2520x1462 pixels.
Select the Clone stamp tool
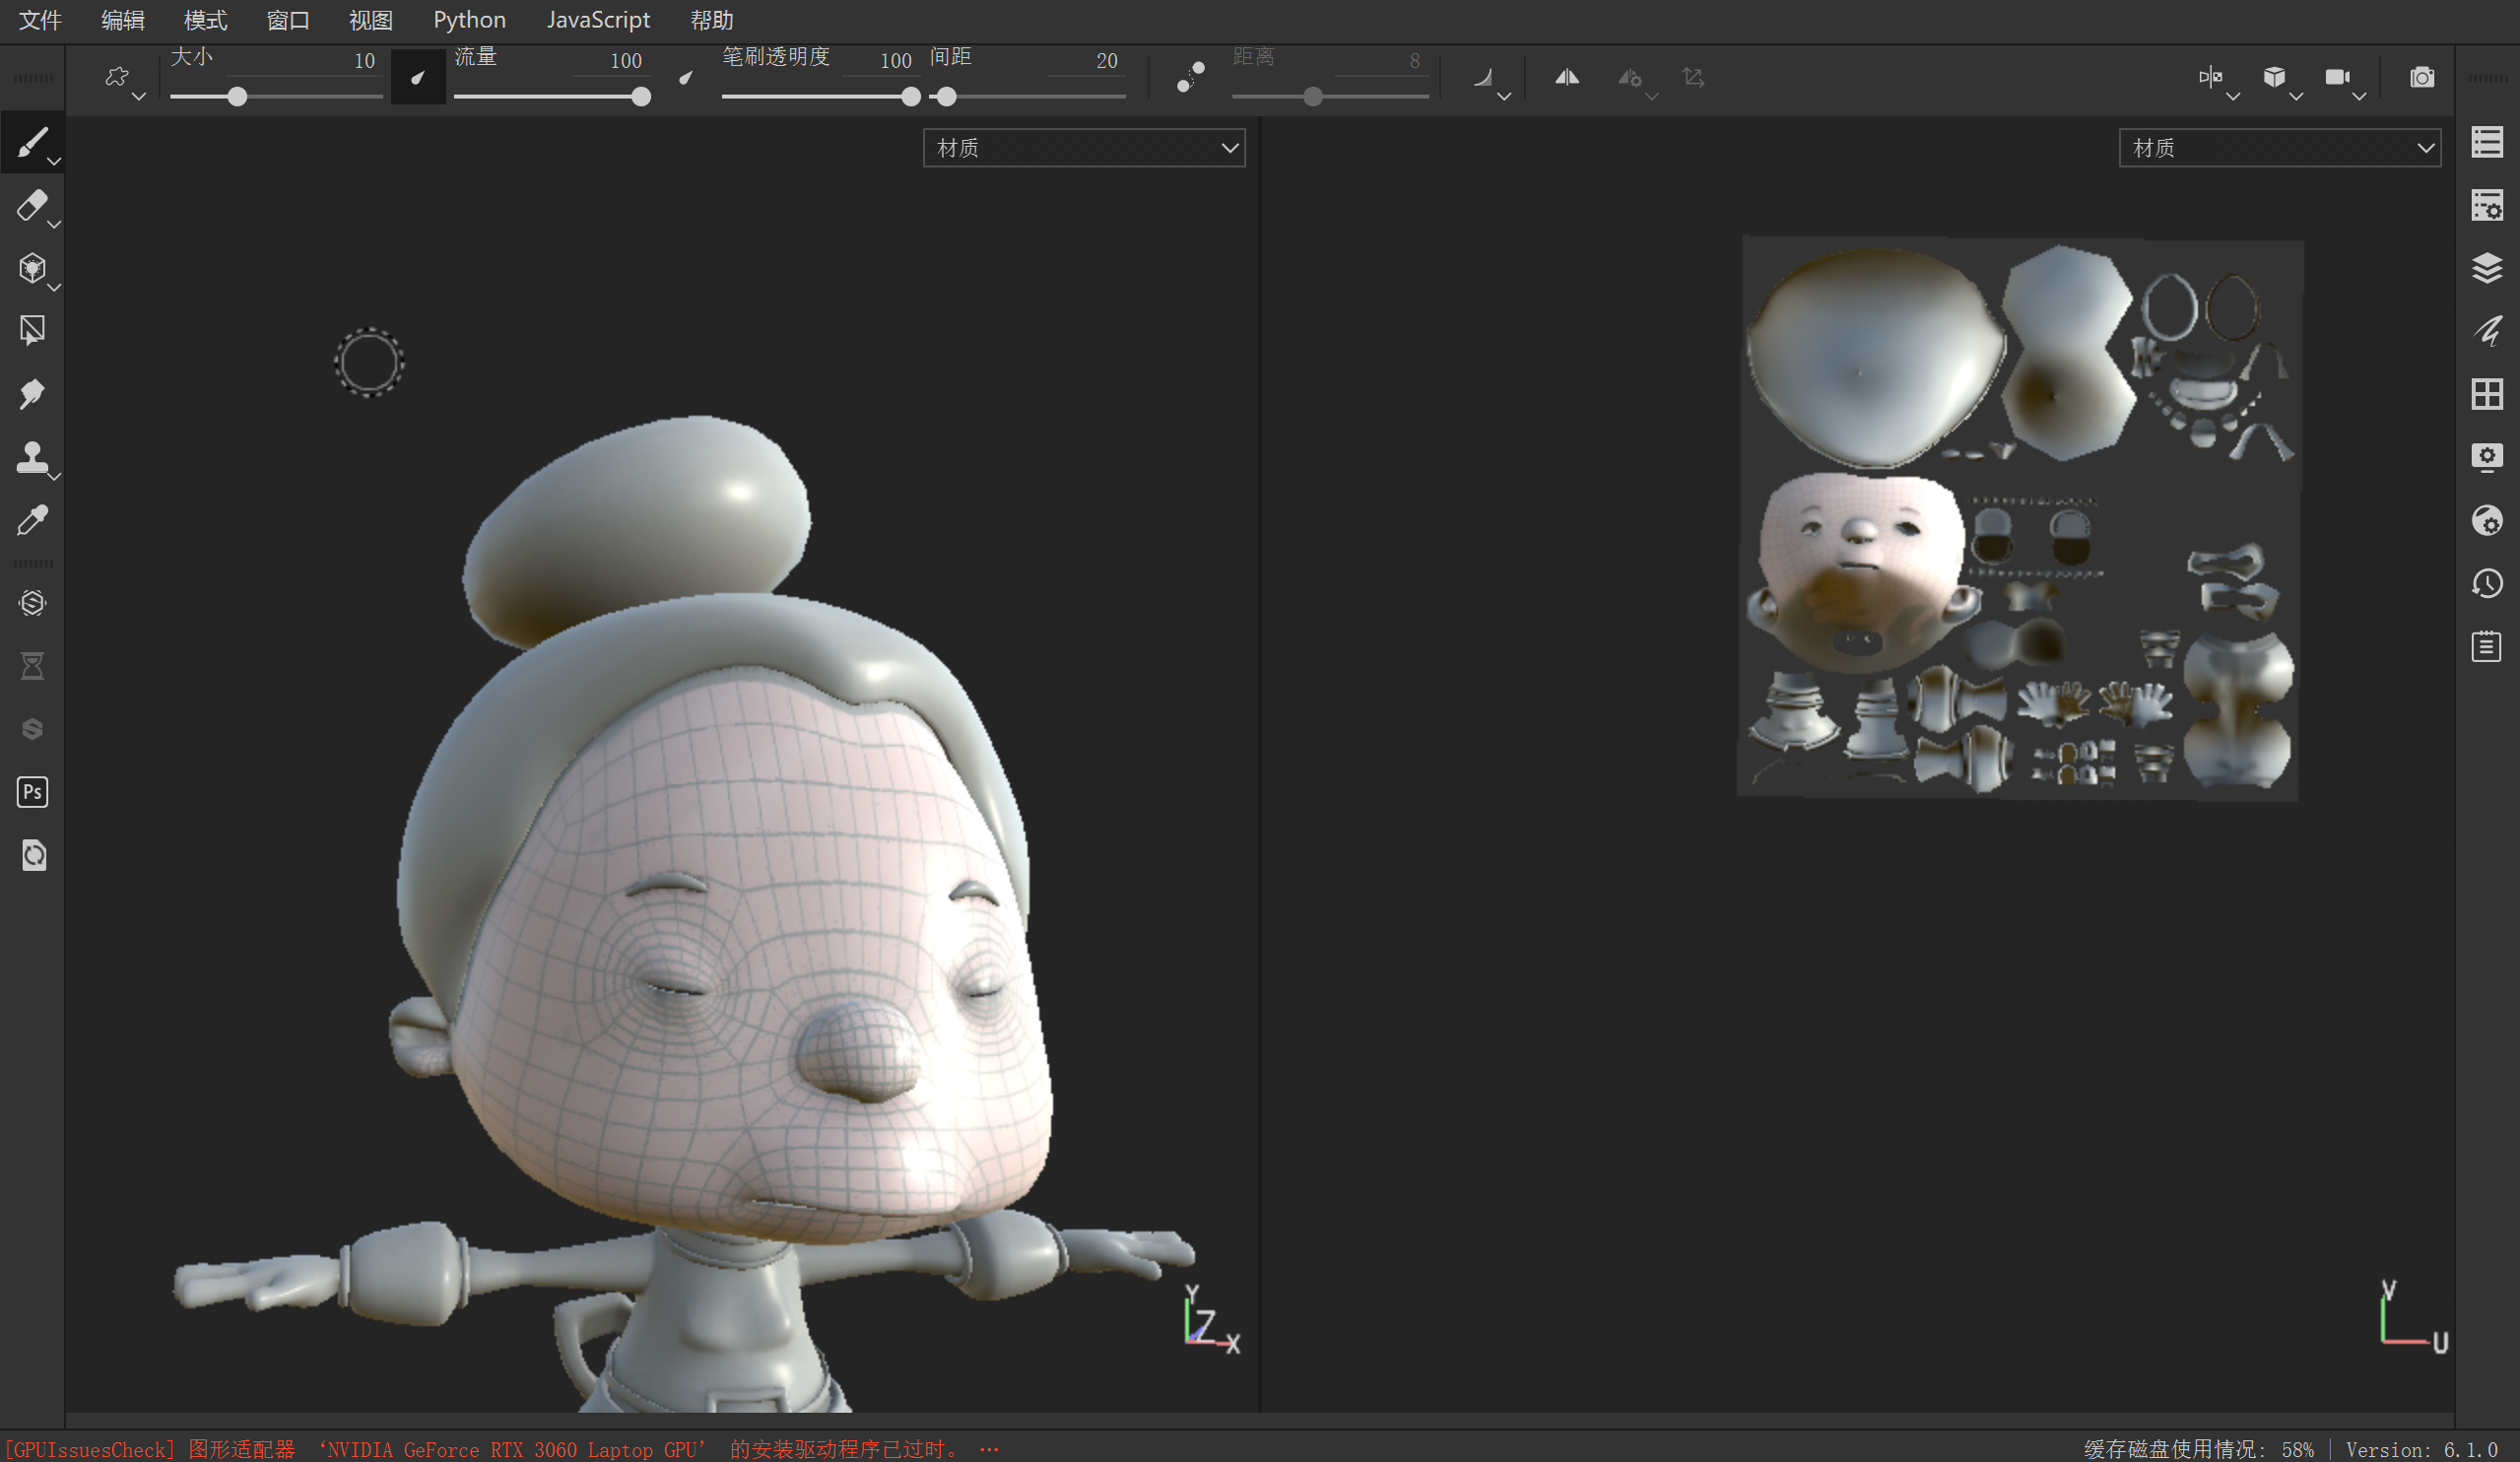click(32, 457)
